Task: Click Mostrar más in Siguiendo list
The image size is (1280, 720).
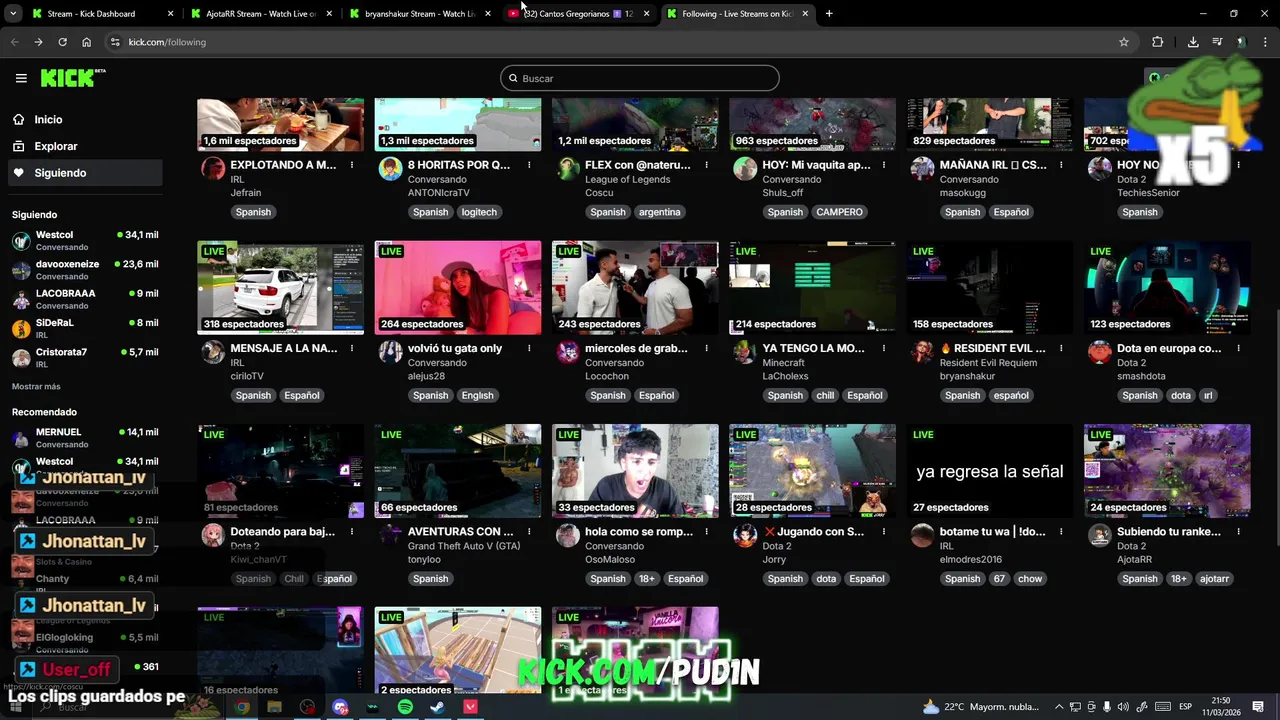Action: (36, 386)
